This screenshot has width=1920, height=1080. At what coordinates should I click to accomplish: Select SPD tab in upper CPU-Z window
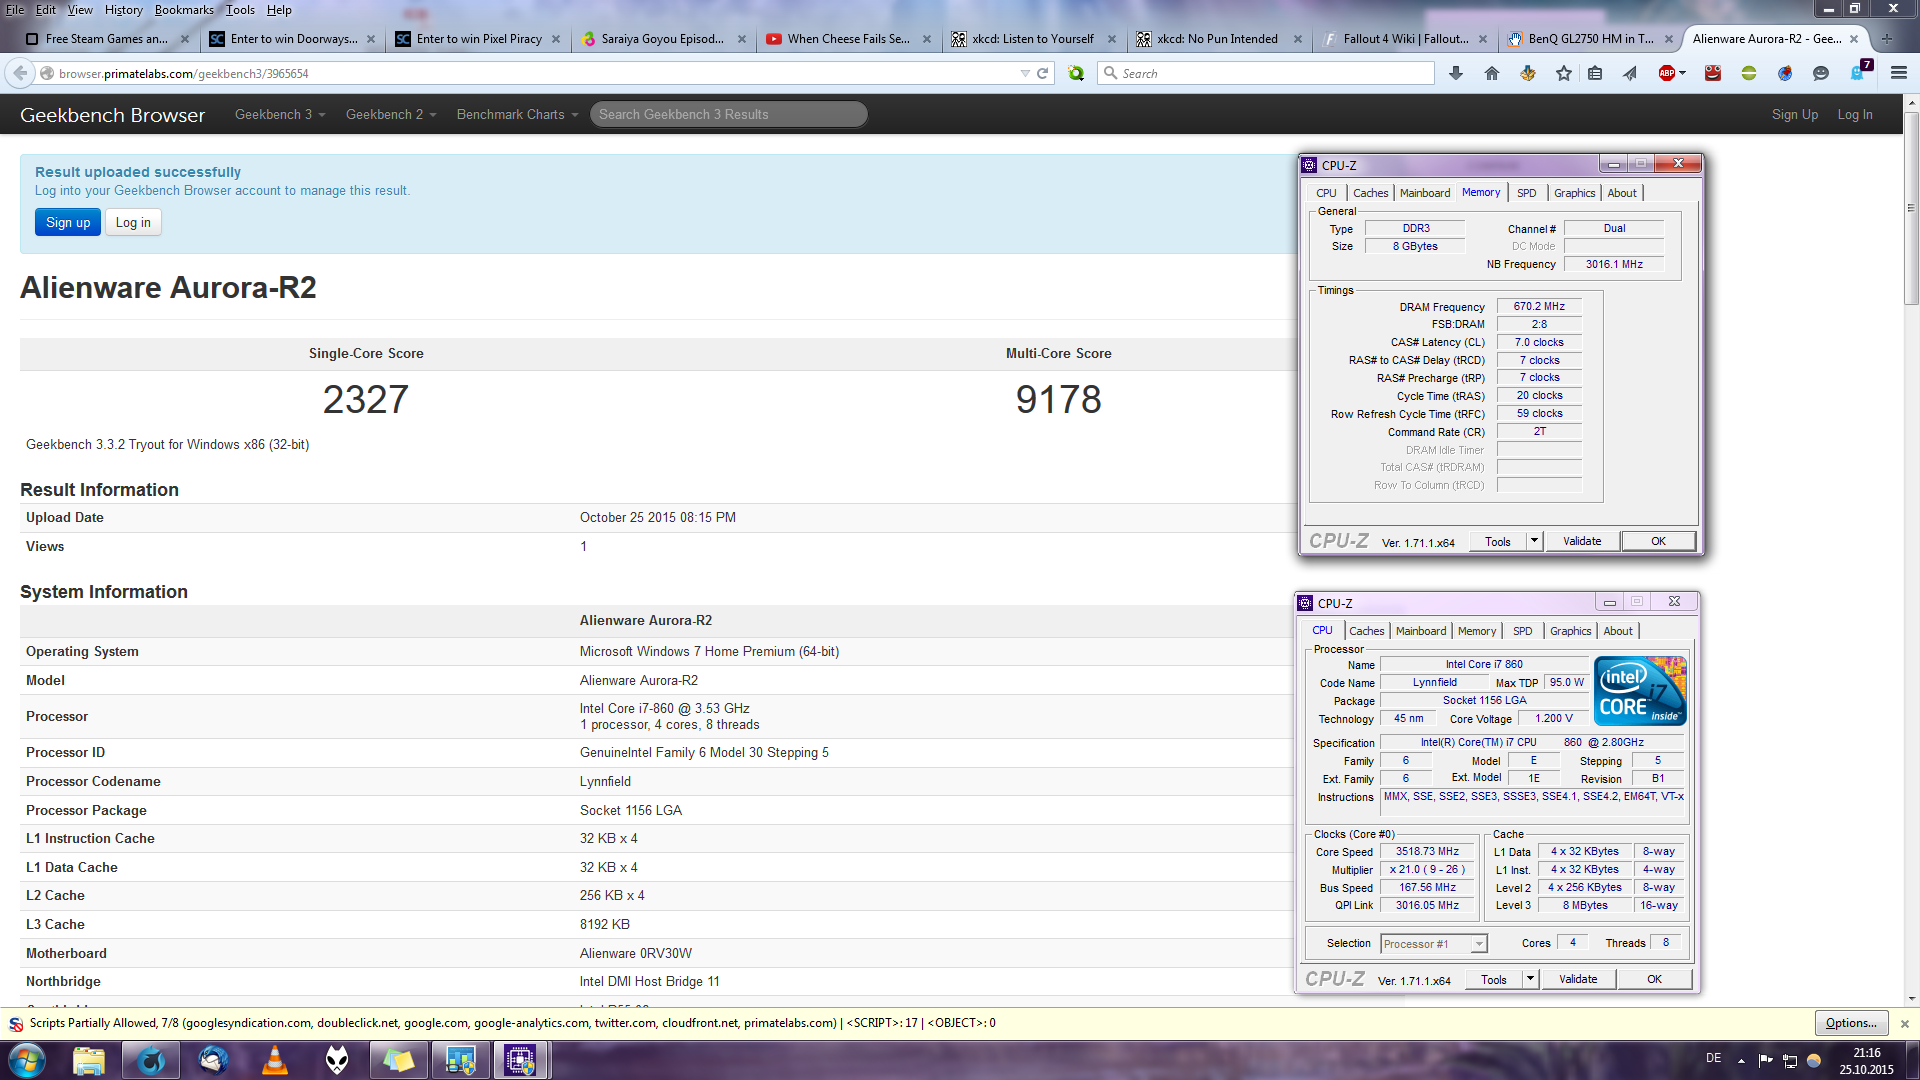tap(1526, 193)
